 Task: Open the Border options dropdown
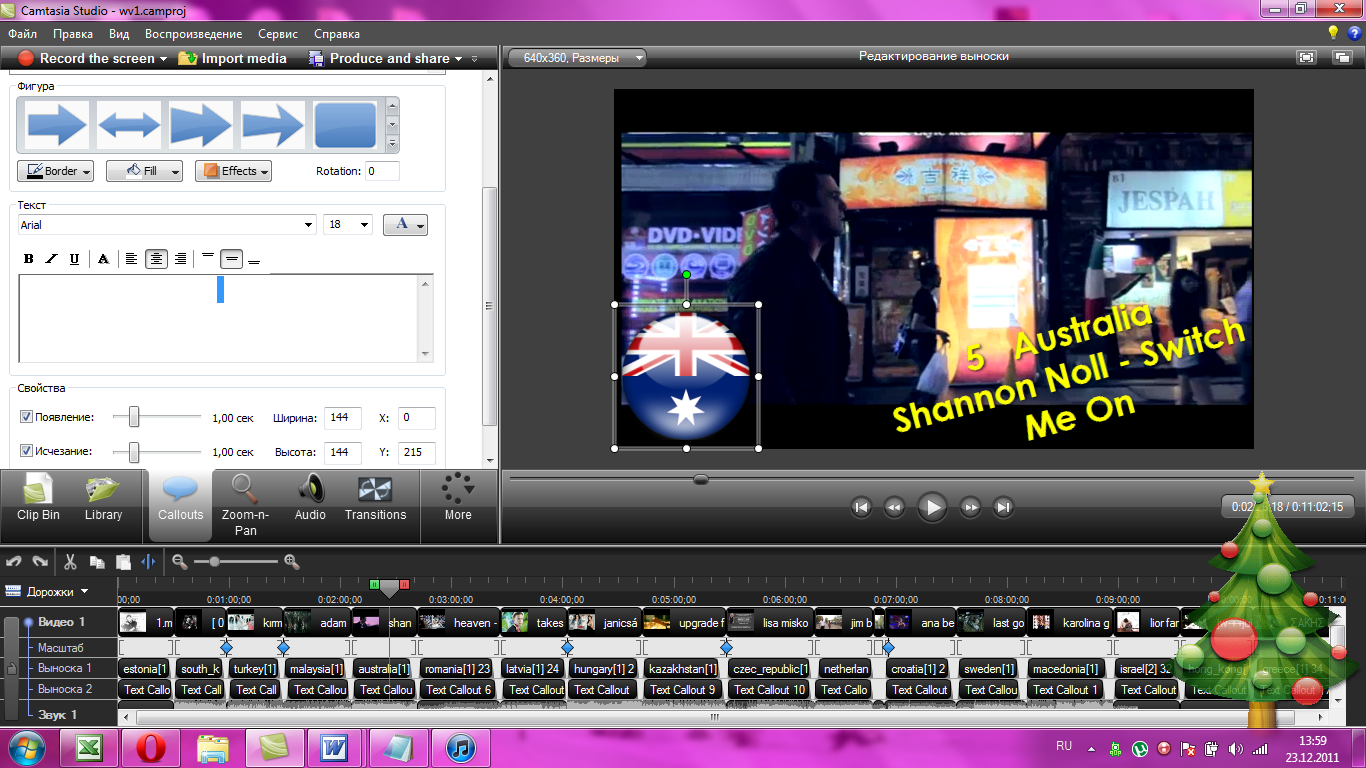pos(56,171)
